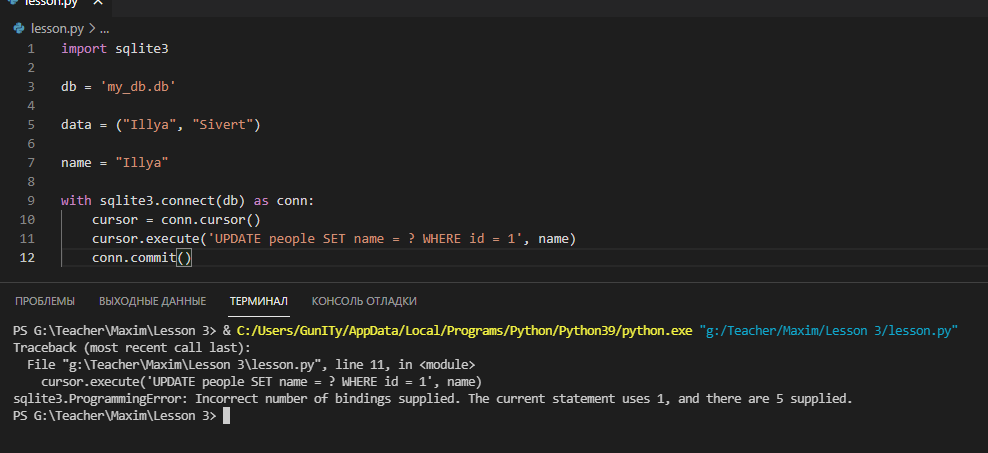Viewport: 988px width, 453px height.
Task: Click line number 9 in the gutter
Action: (x=31, y=201)
